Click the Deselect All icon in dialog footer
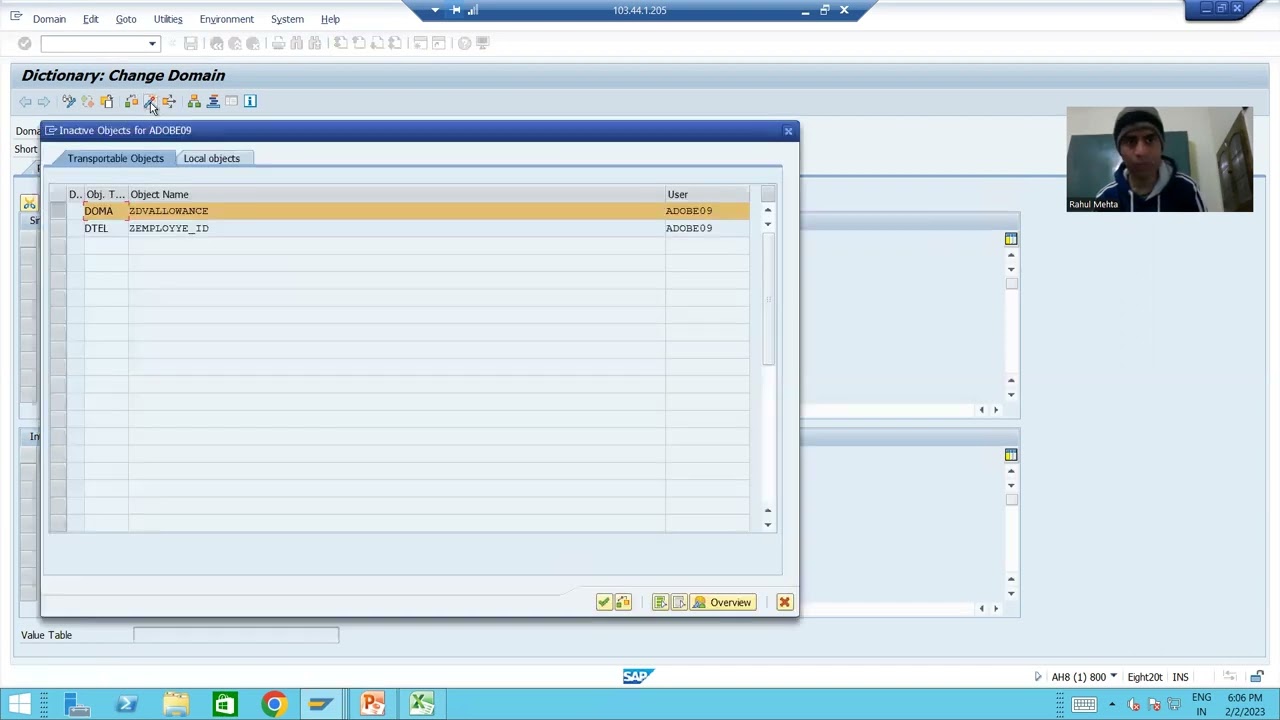The image size is (1280, 720). [x=679, y=602]
